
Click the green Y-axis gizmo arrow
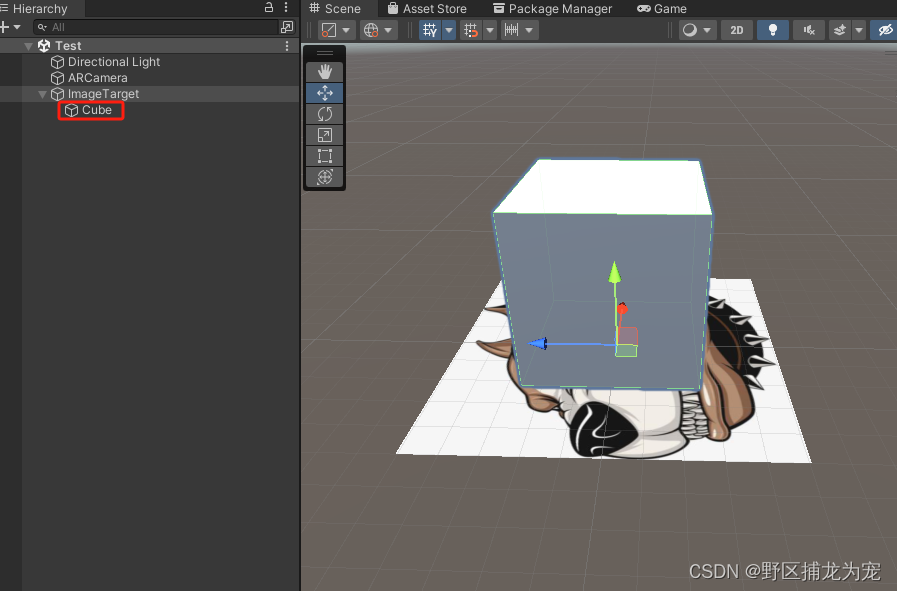point(615,272)
